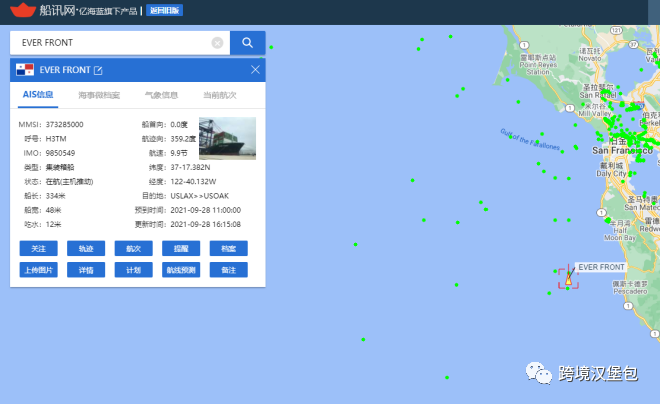Click the edit icon beside EVER FRONT title
This screenshot has height=404, width=660.
click(x=98, y=70)
